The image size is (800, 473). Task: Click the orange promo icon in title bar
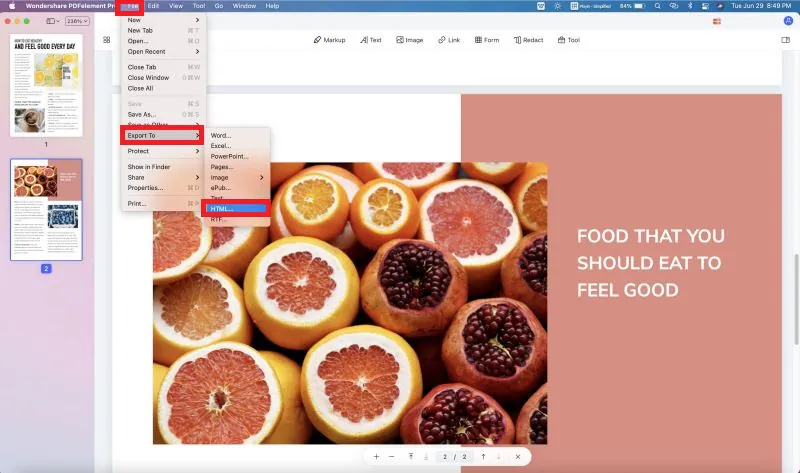717,21
